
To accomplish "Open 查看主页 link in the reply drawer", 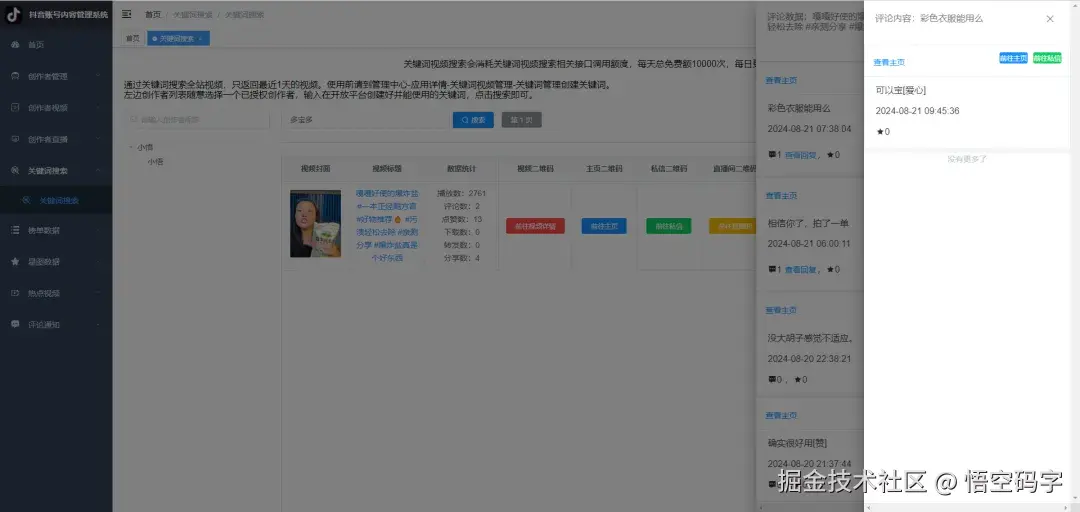I will click(x=889, y=62).
